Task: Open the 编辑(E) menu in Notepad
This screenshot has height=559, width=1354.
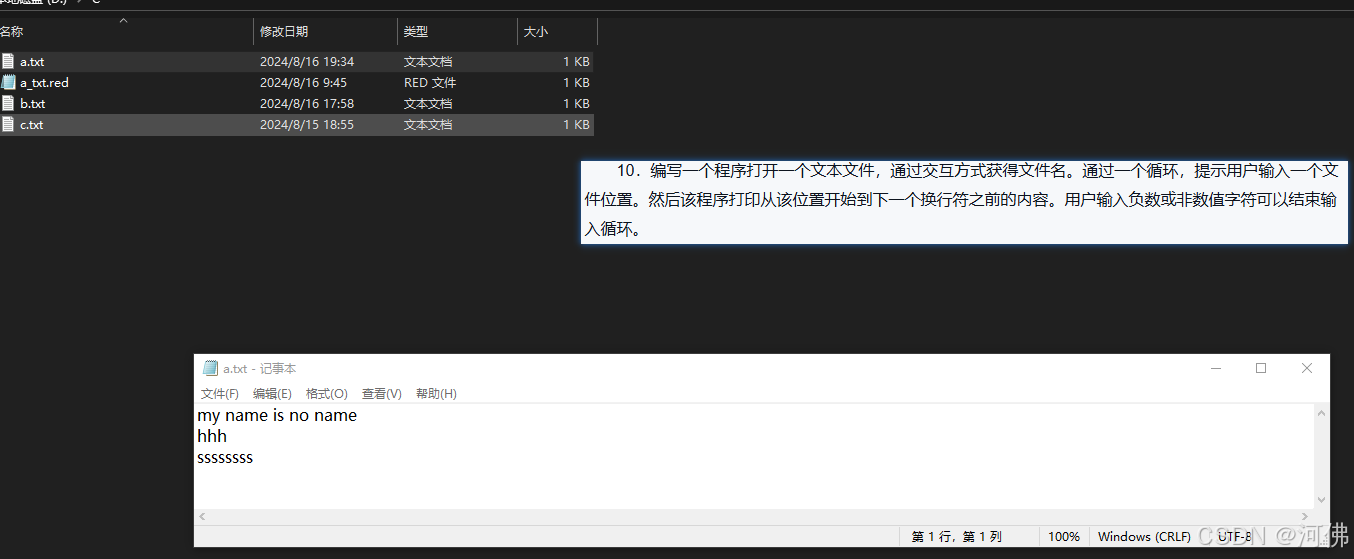Action: pos(272,394)
